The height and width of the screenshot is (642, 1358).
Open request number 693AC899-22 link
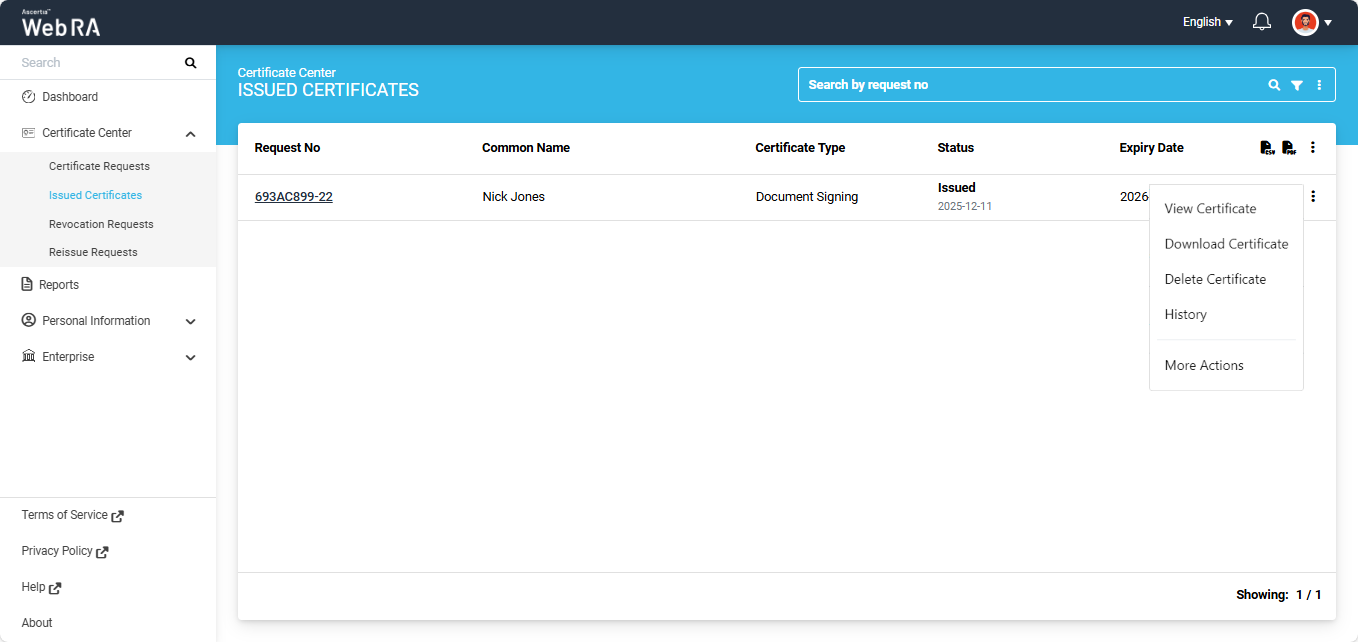[293, 197]
